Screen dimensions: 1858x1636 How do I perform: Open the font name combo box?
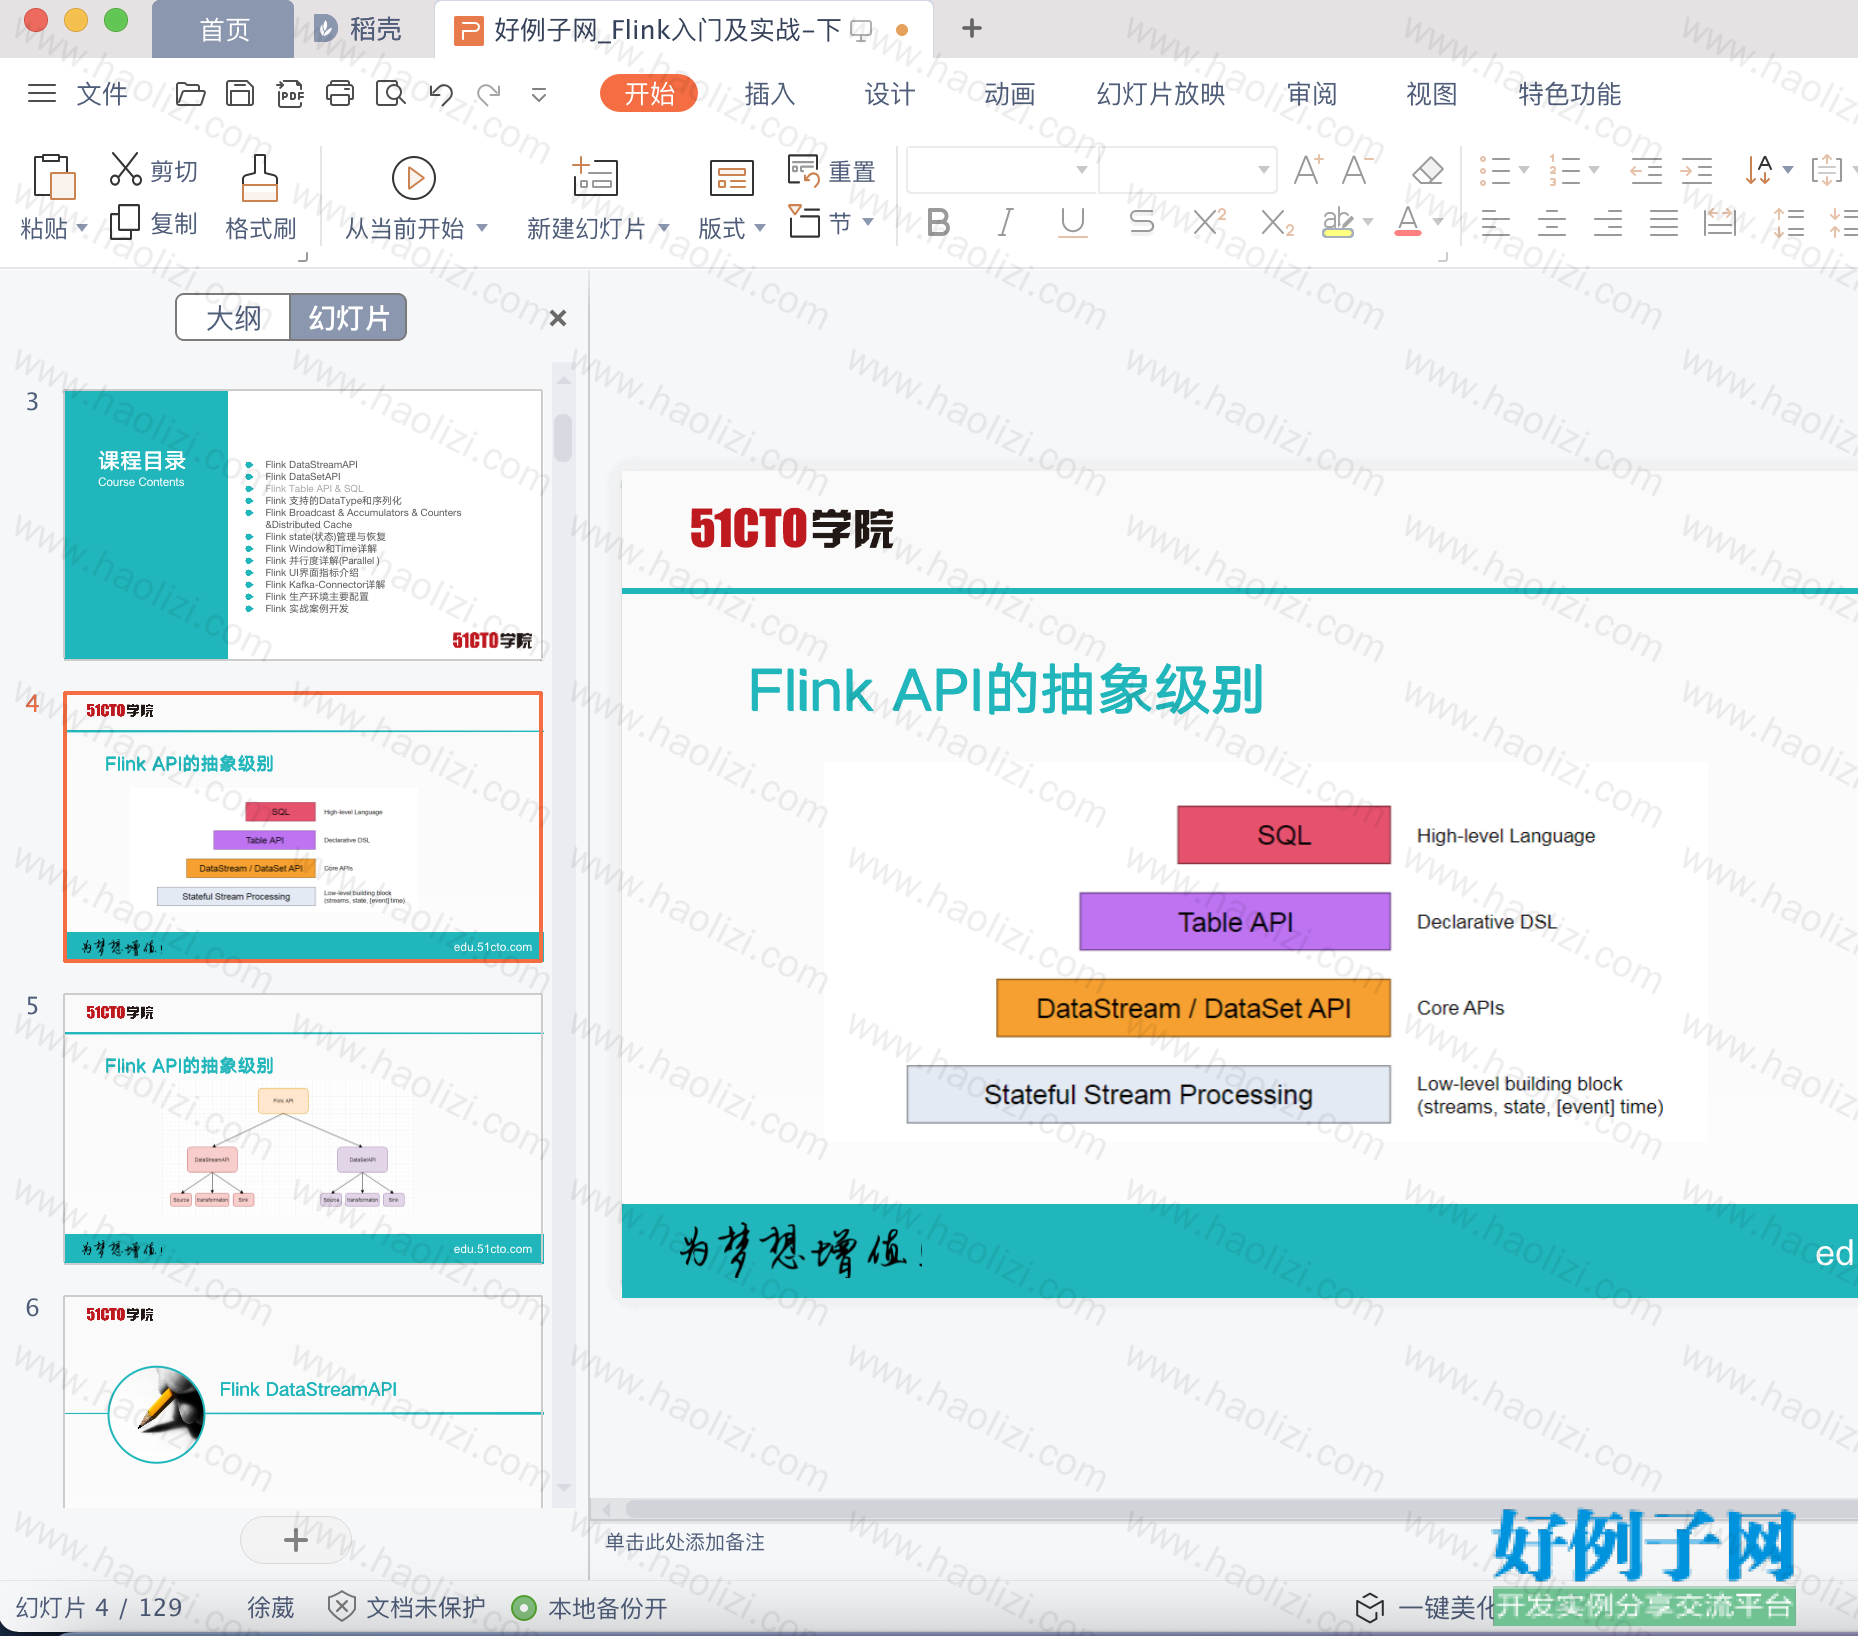coord(1001,170)
